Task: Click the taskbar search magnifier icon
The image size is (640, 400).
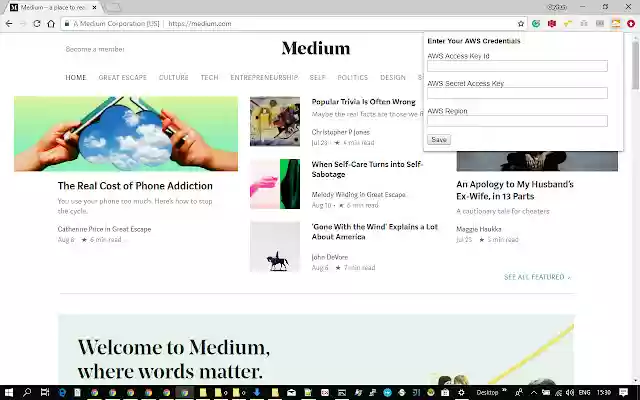Action: (x=27, y=392)
